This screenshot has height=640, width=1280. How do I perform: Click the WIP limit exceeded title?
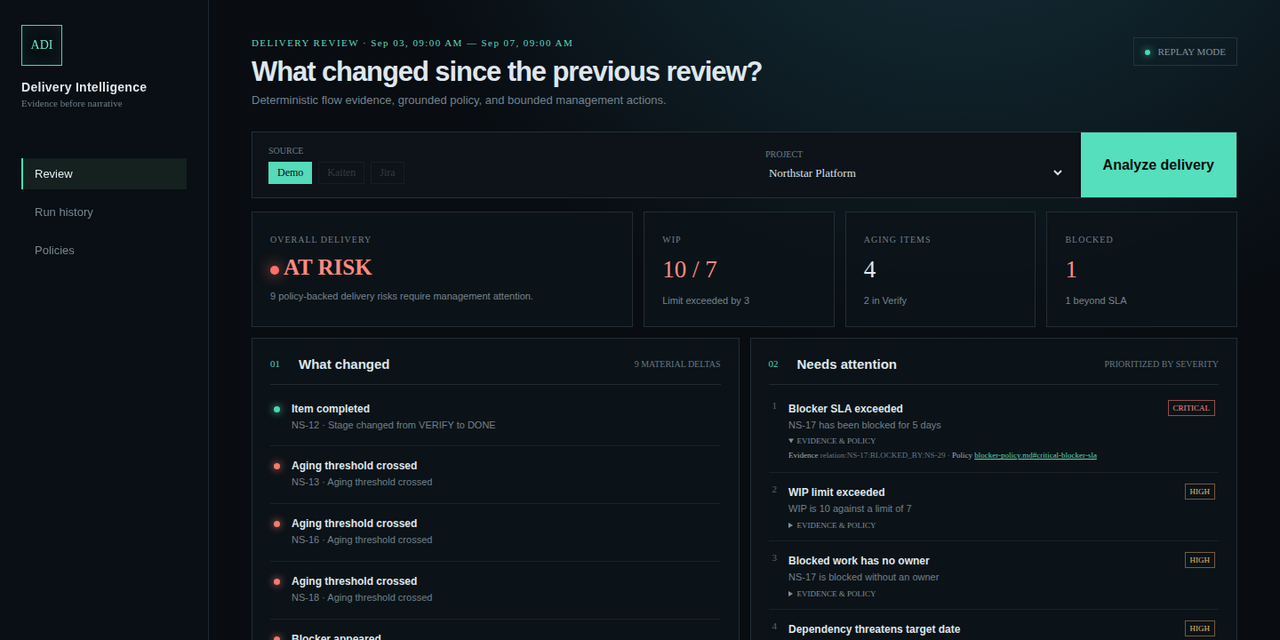point(836,492)
